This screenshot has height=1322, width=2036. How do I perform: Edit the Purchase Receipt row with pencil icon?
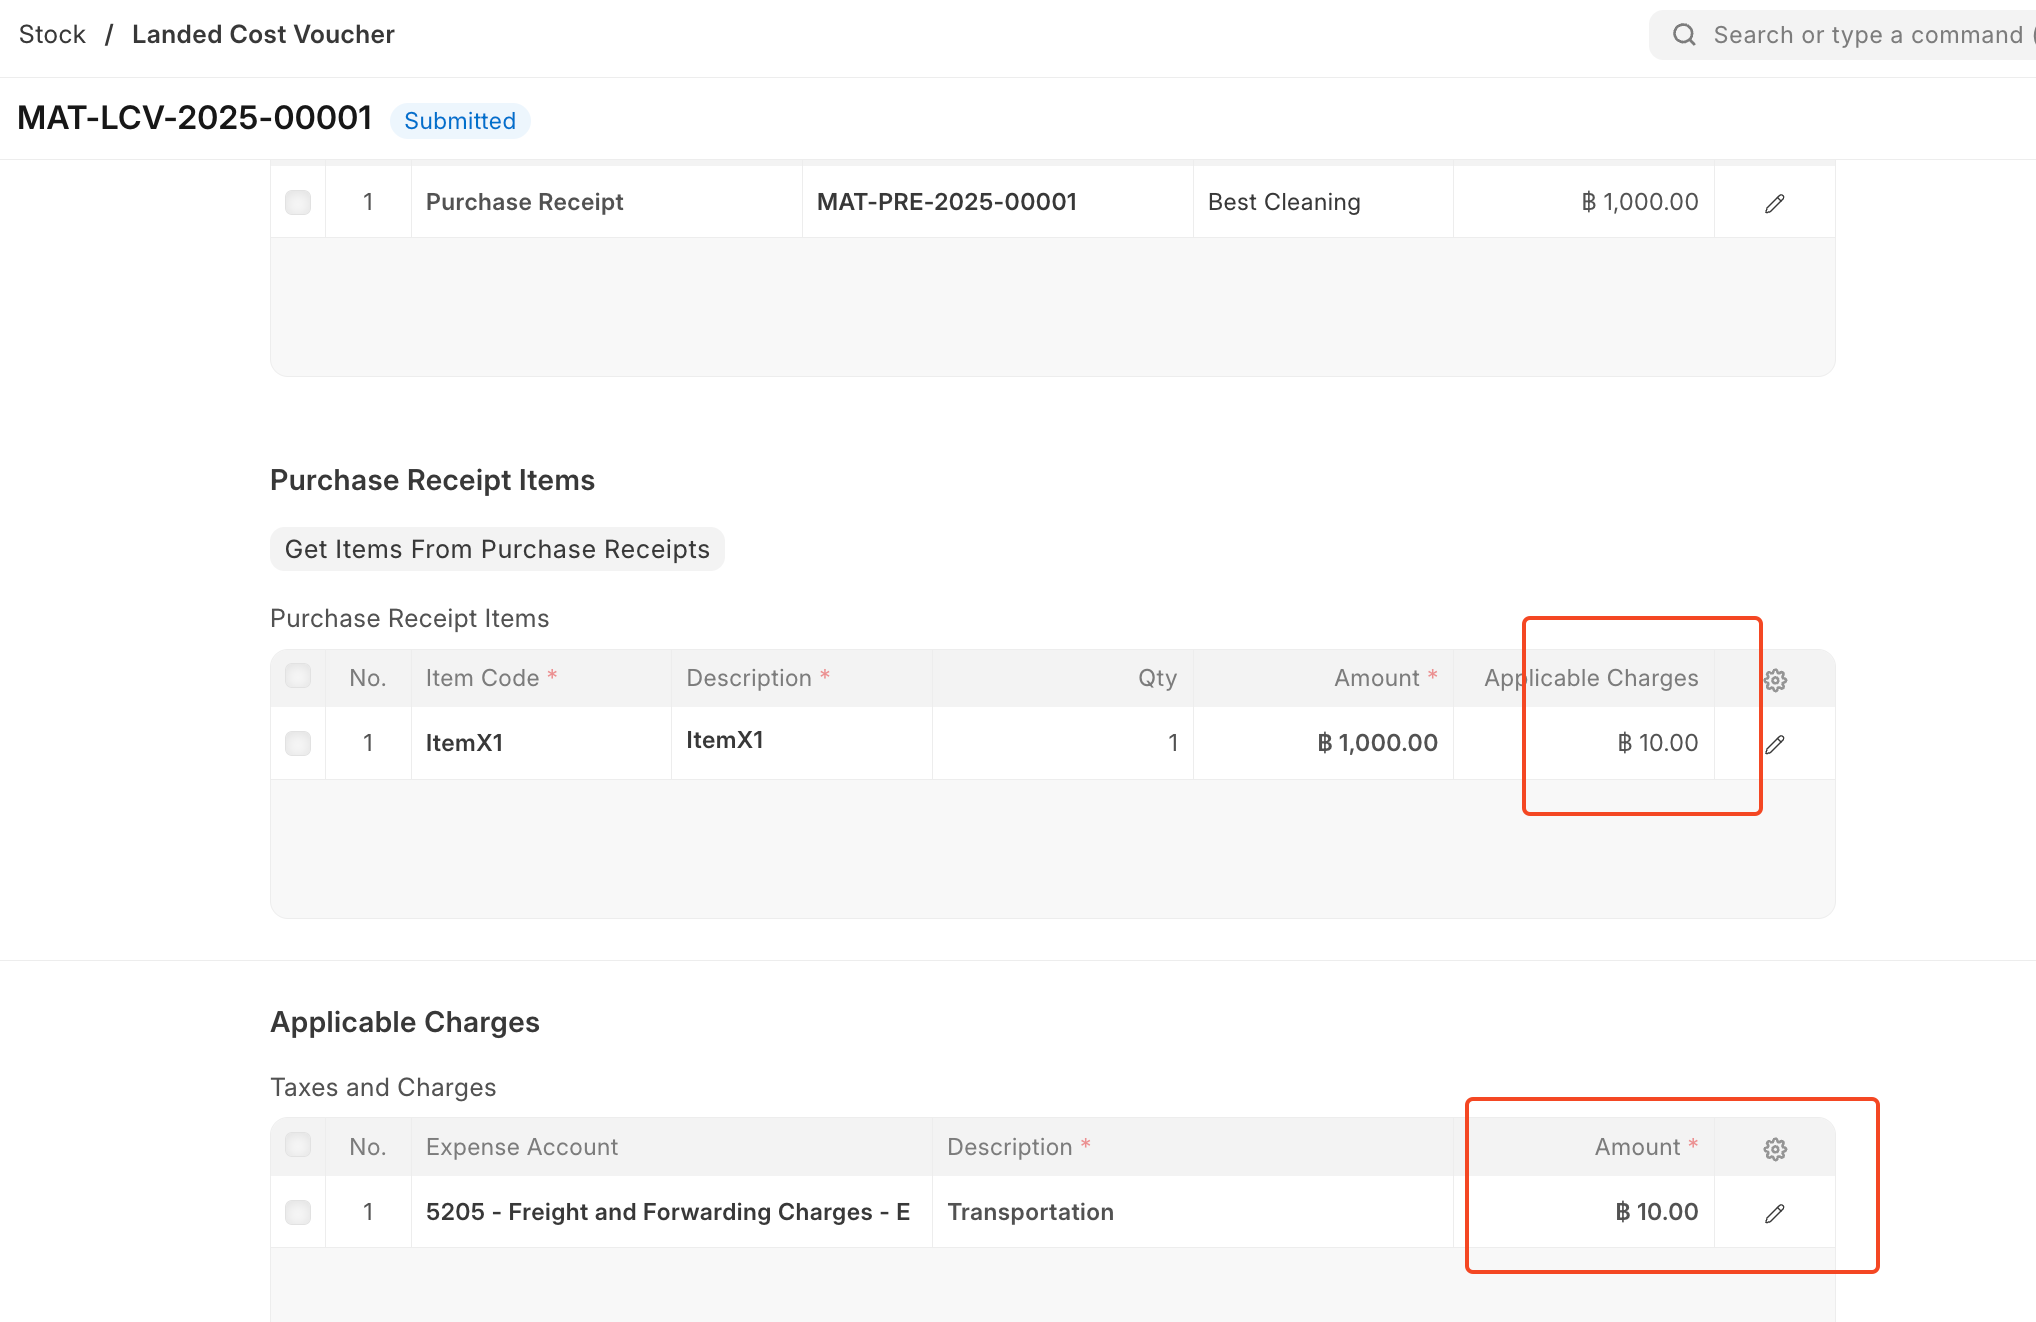[1774, 203]
